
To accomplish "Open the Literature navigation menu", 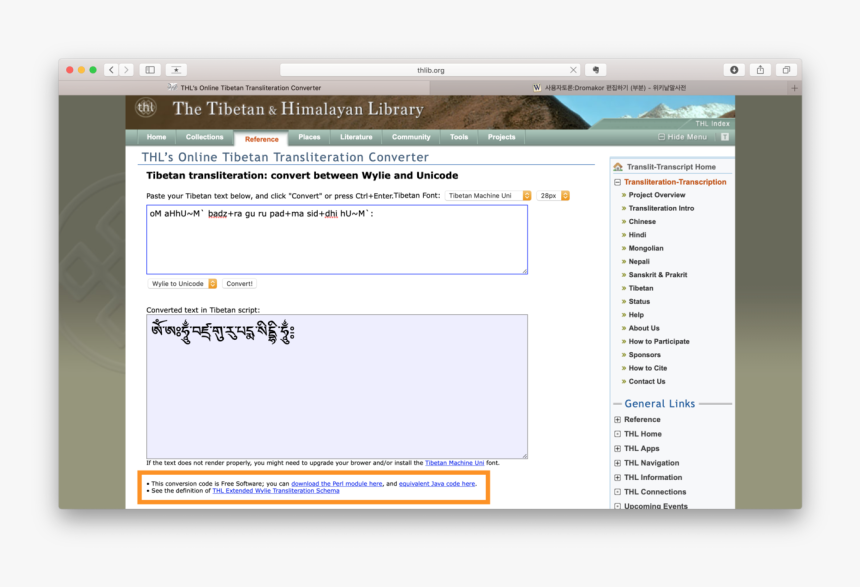I will 356,137.
